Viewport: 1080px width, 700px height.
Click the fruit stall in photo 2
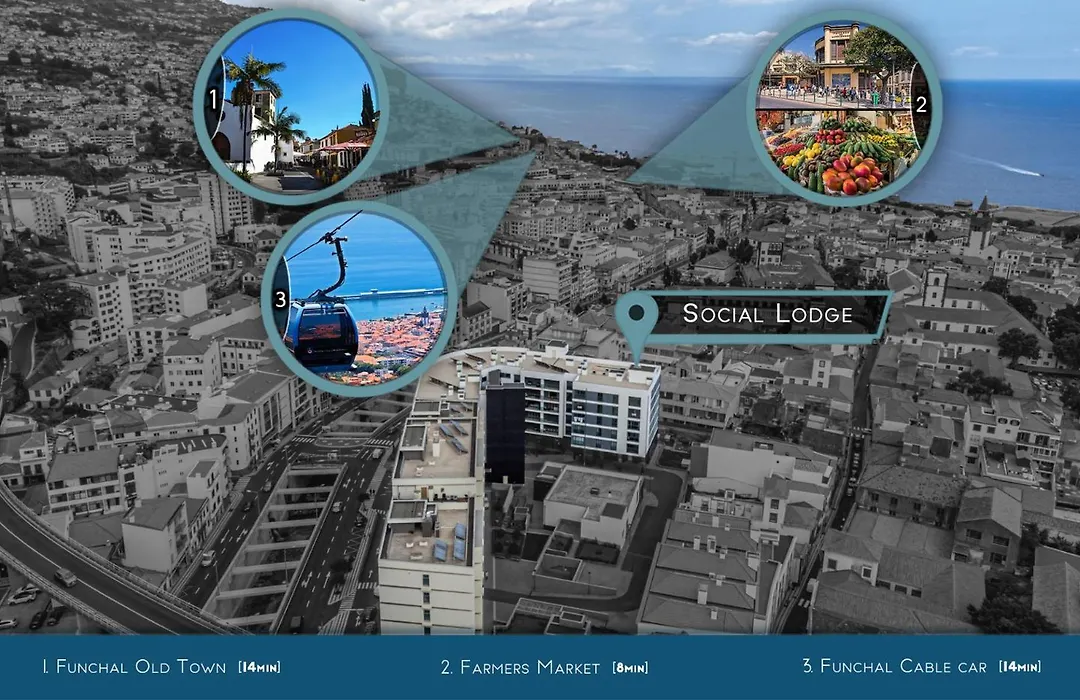(837, 153)
